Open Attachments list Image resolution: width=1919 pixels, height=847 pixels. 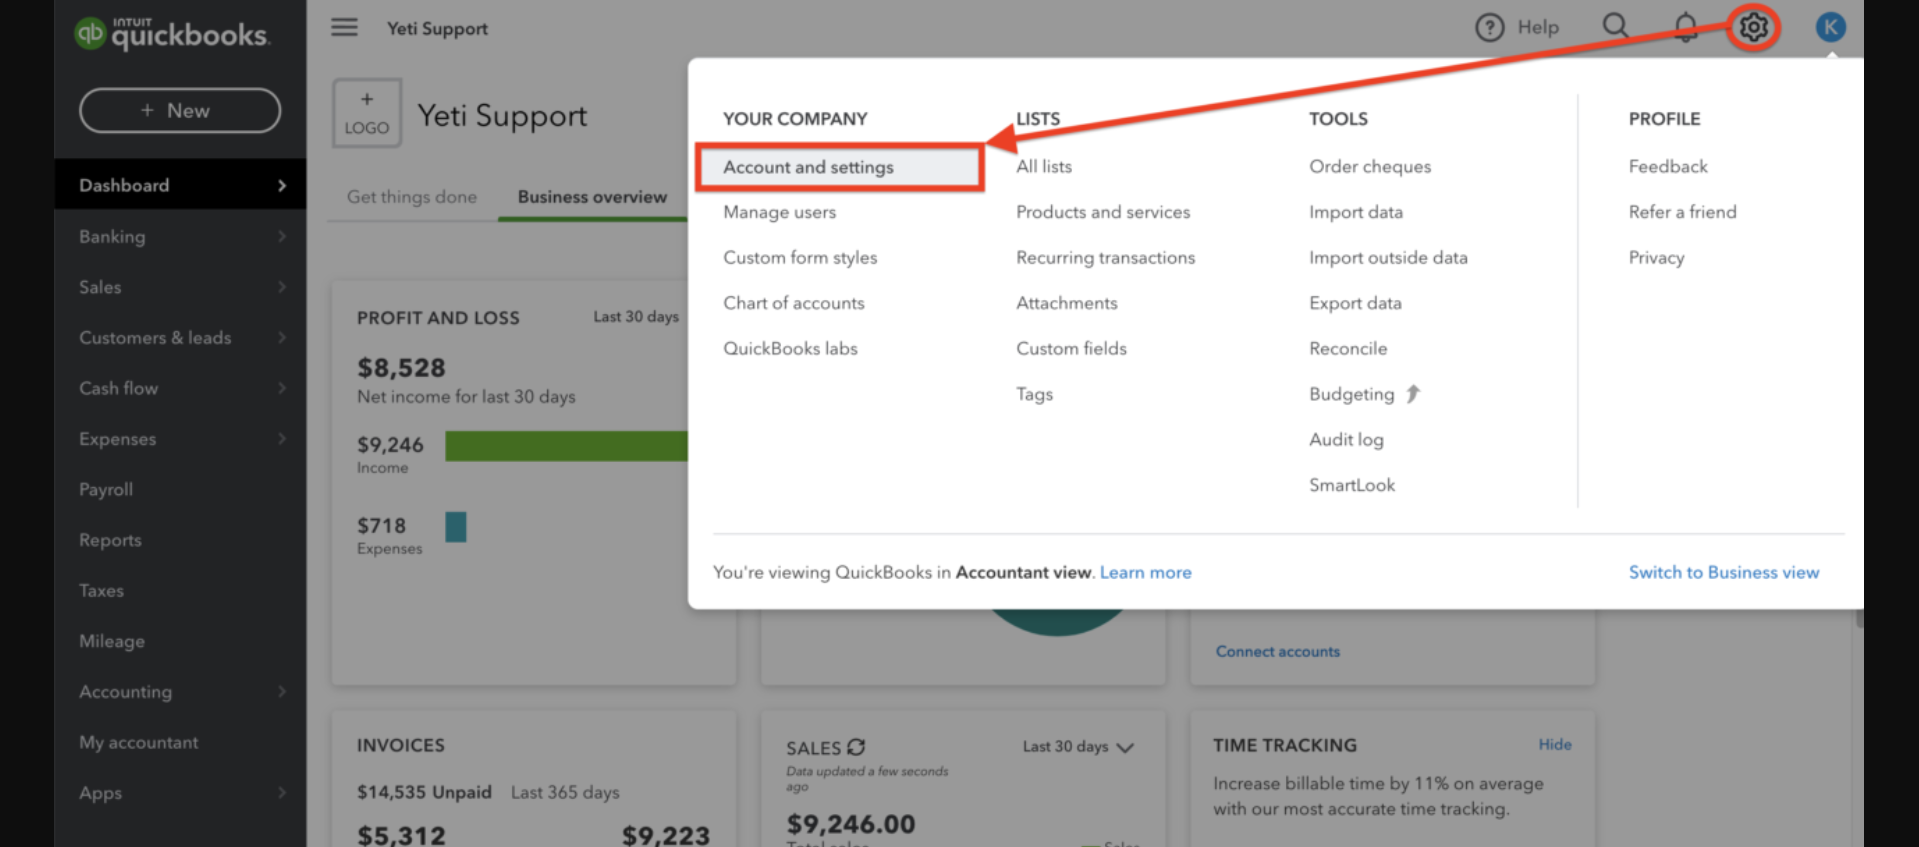click(1066, 303)
